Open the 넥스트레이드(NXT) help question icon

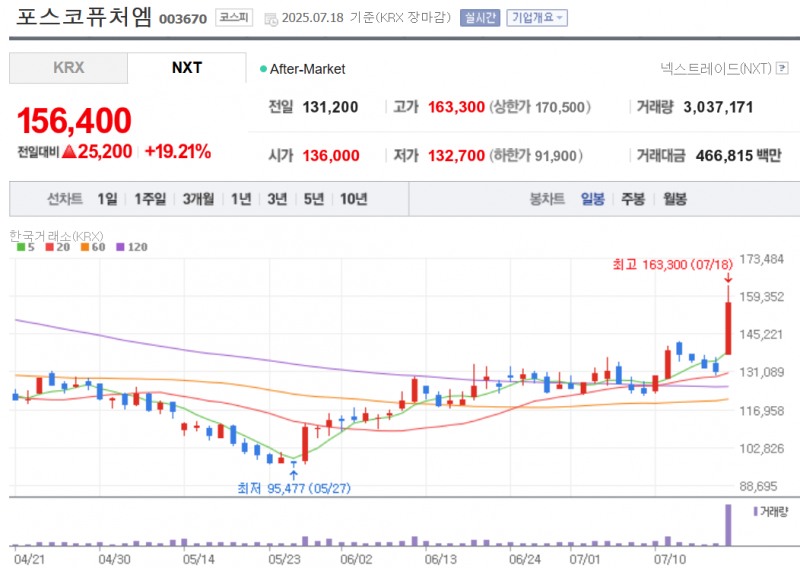782,68
